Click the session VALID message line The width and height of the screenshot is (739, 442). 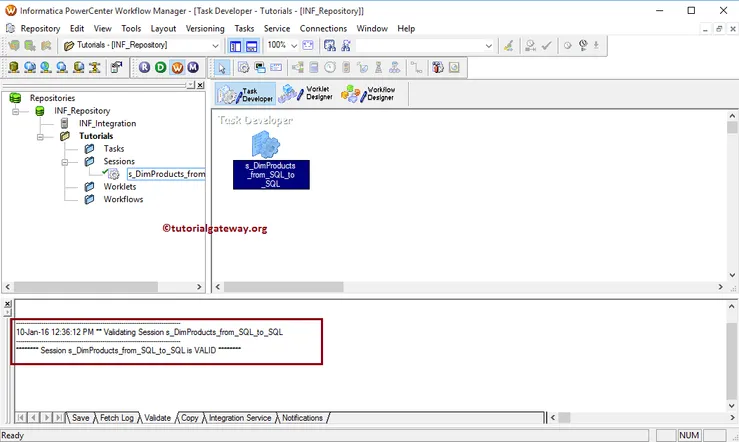coord(128,351)
